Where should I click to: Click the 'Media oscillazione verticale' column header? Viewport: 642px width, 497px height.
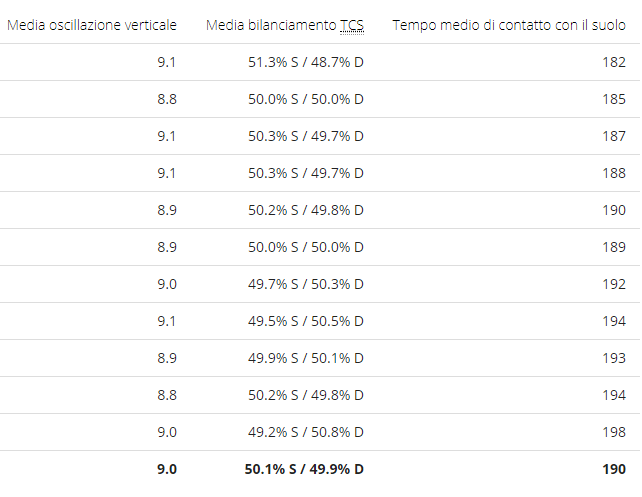coord(92,25)
